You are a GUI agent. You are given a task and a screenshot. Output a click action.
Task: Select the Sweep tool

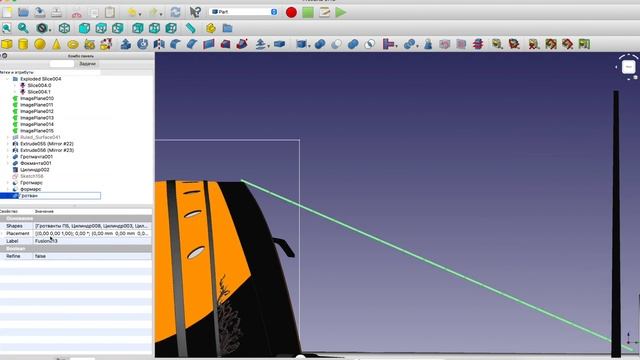click(x=242, y=44)
